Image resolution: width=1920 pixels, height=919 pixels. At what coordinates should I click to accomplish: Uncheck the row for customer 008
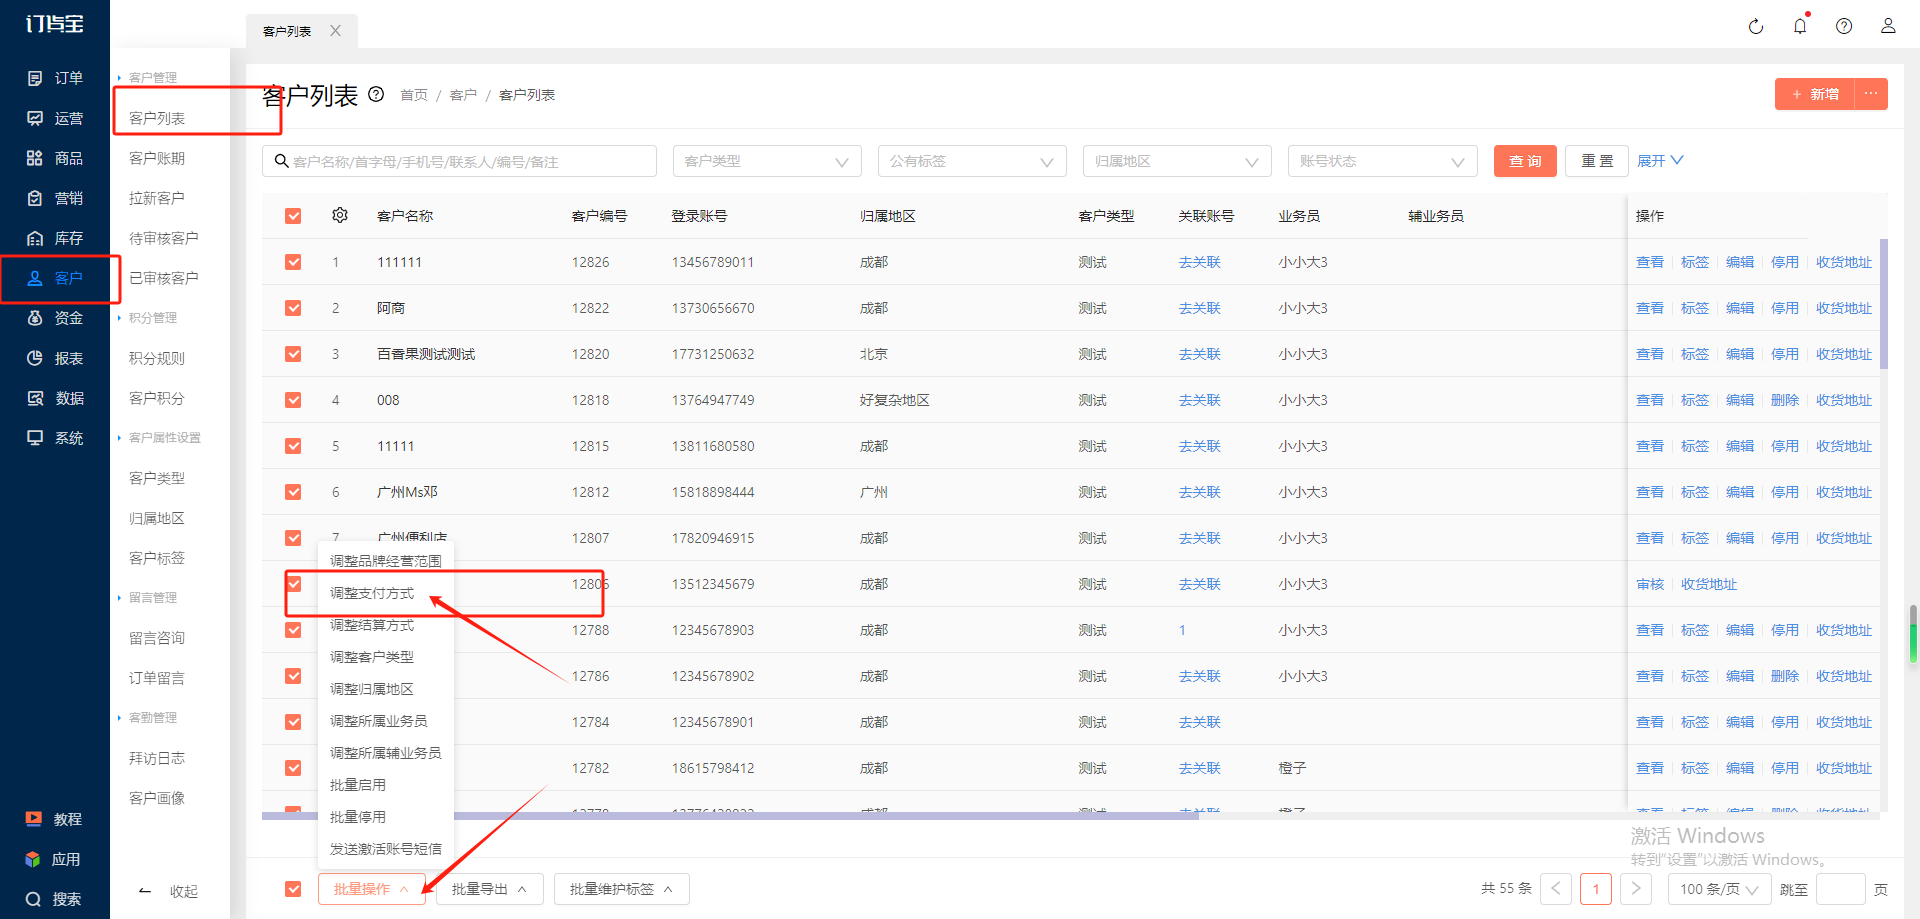pyautogui.click(x=293, y=400)
